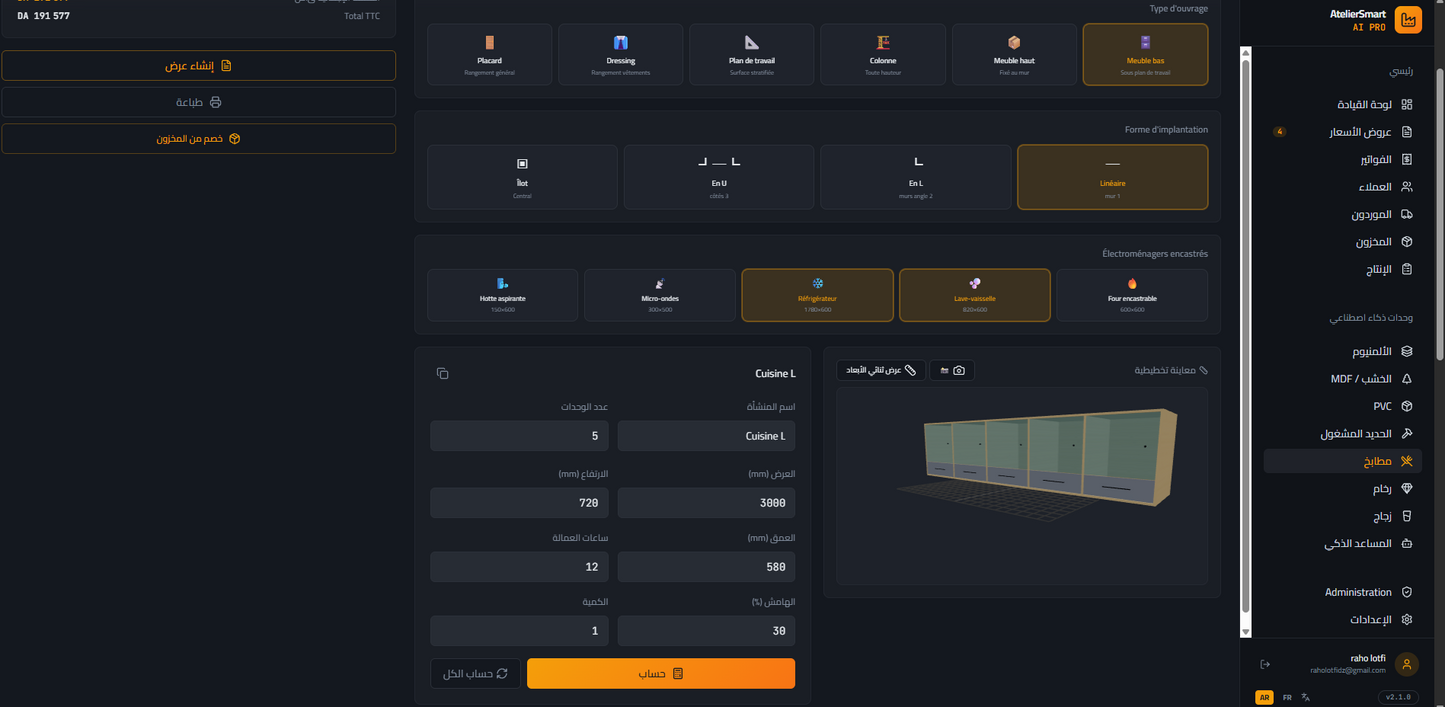Image resolution: width=1445 pixels, height=707 pixels.
Task: Click the camera snapshot button above preview
Action: coord(952,371)
